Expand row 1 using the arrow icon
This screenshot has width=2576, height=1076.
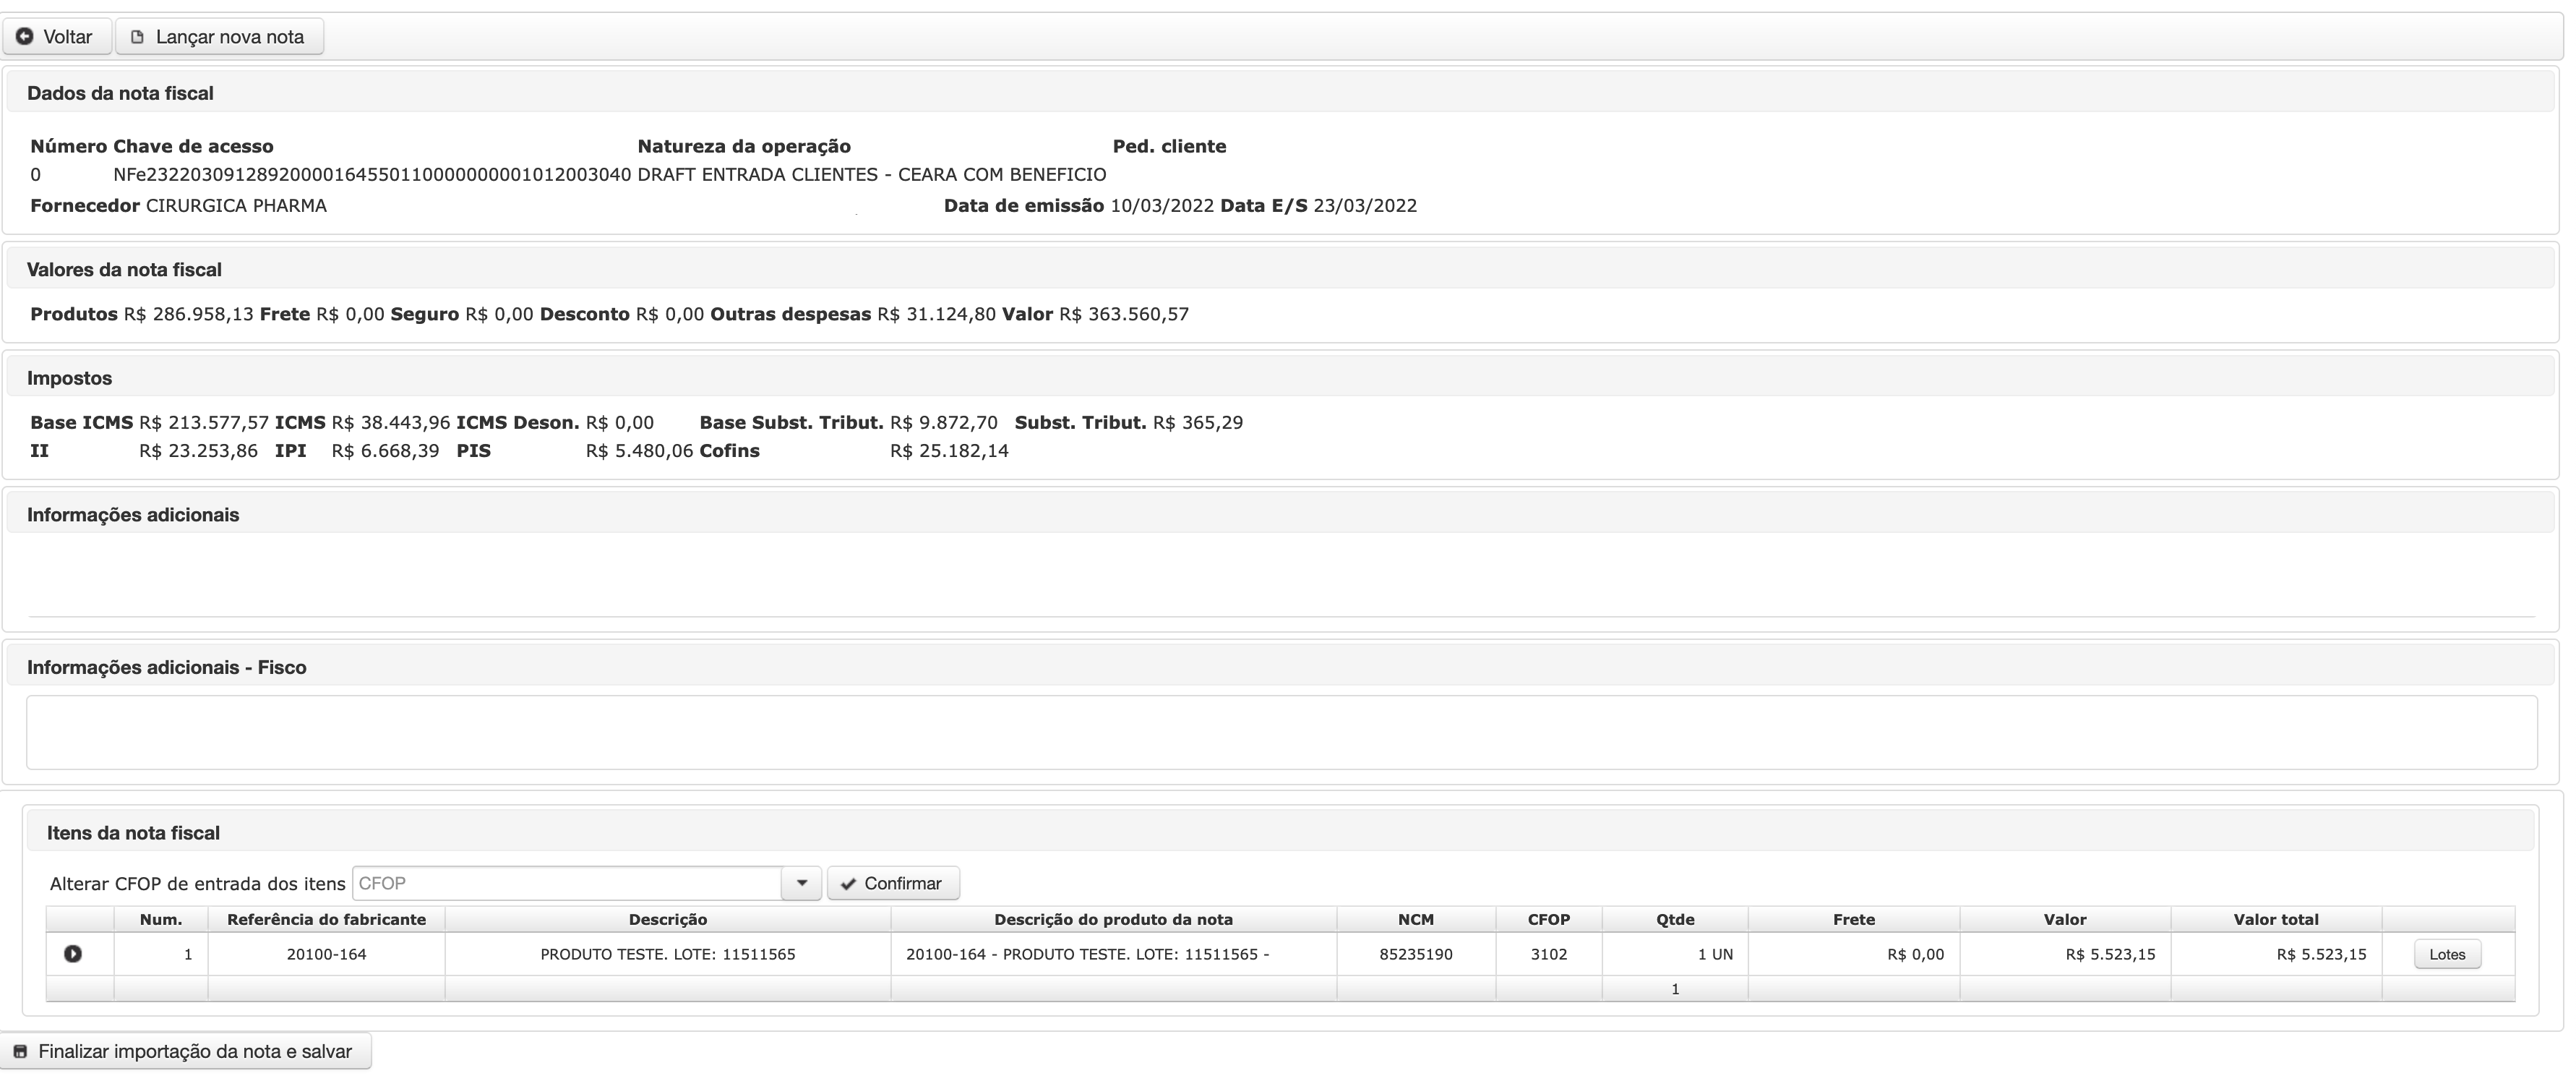tap(73, 954)
